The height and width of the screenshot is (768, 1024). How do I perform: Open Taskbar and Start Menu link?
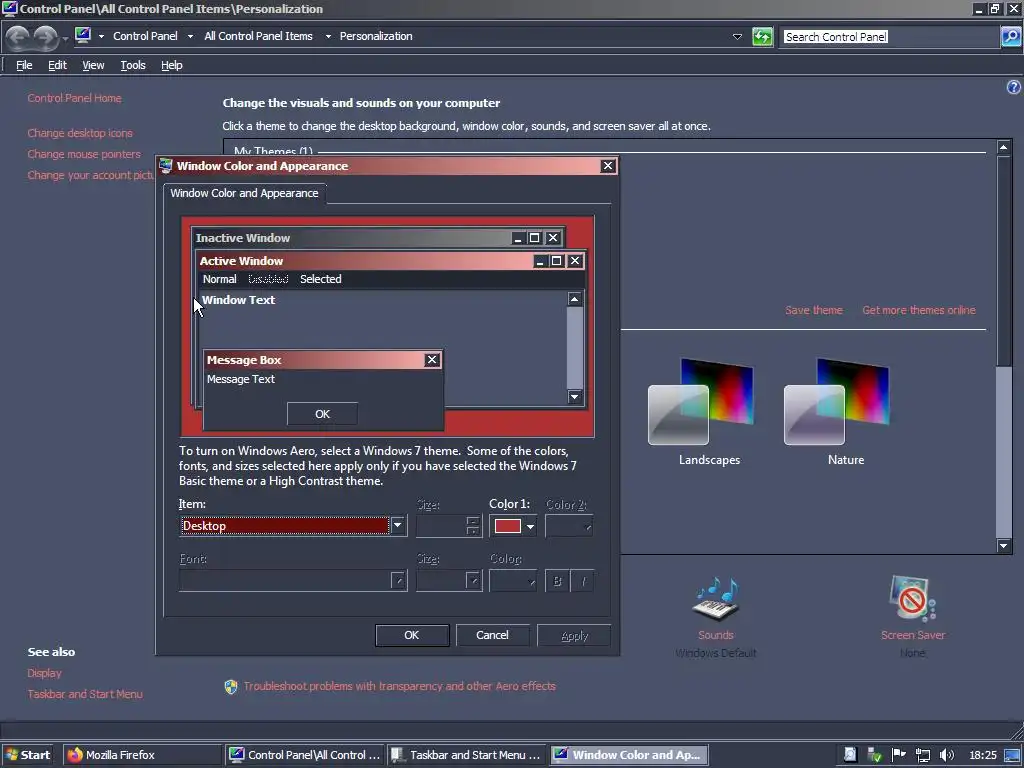pyautogui.click(x=85, y=694)
